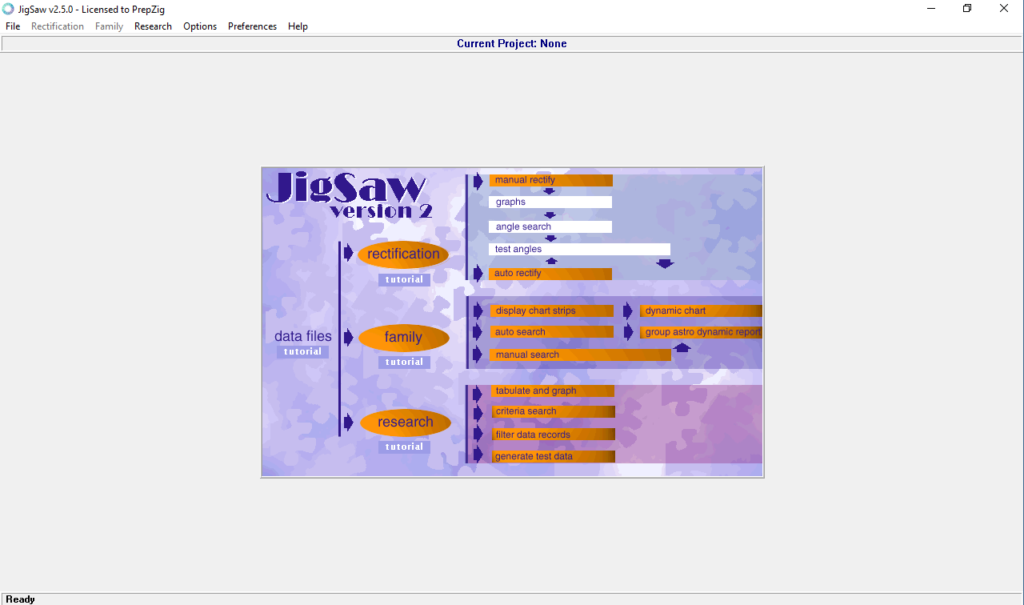Screen dimensions: 1024x605
Task: Click arrow icon beside dynamic chart
Action: [628, 311]
